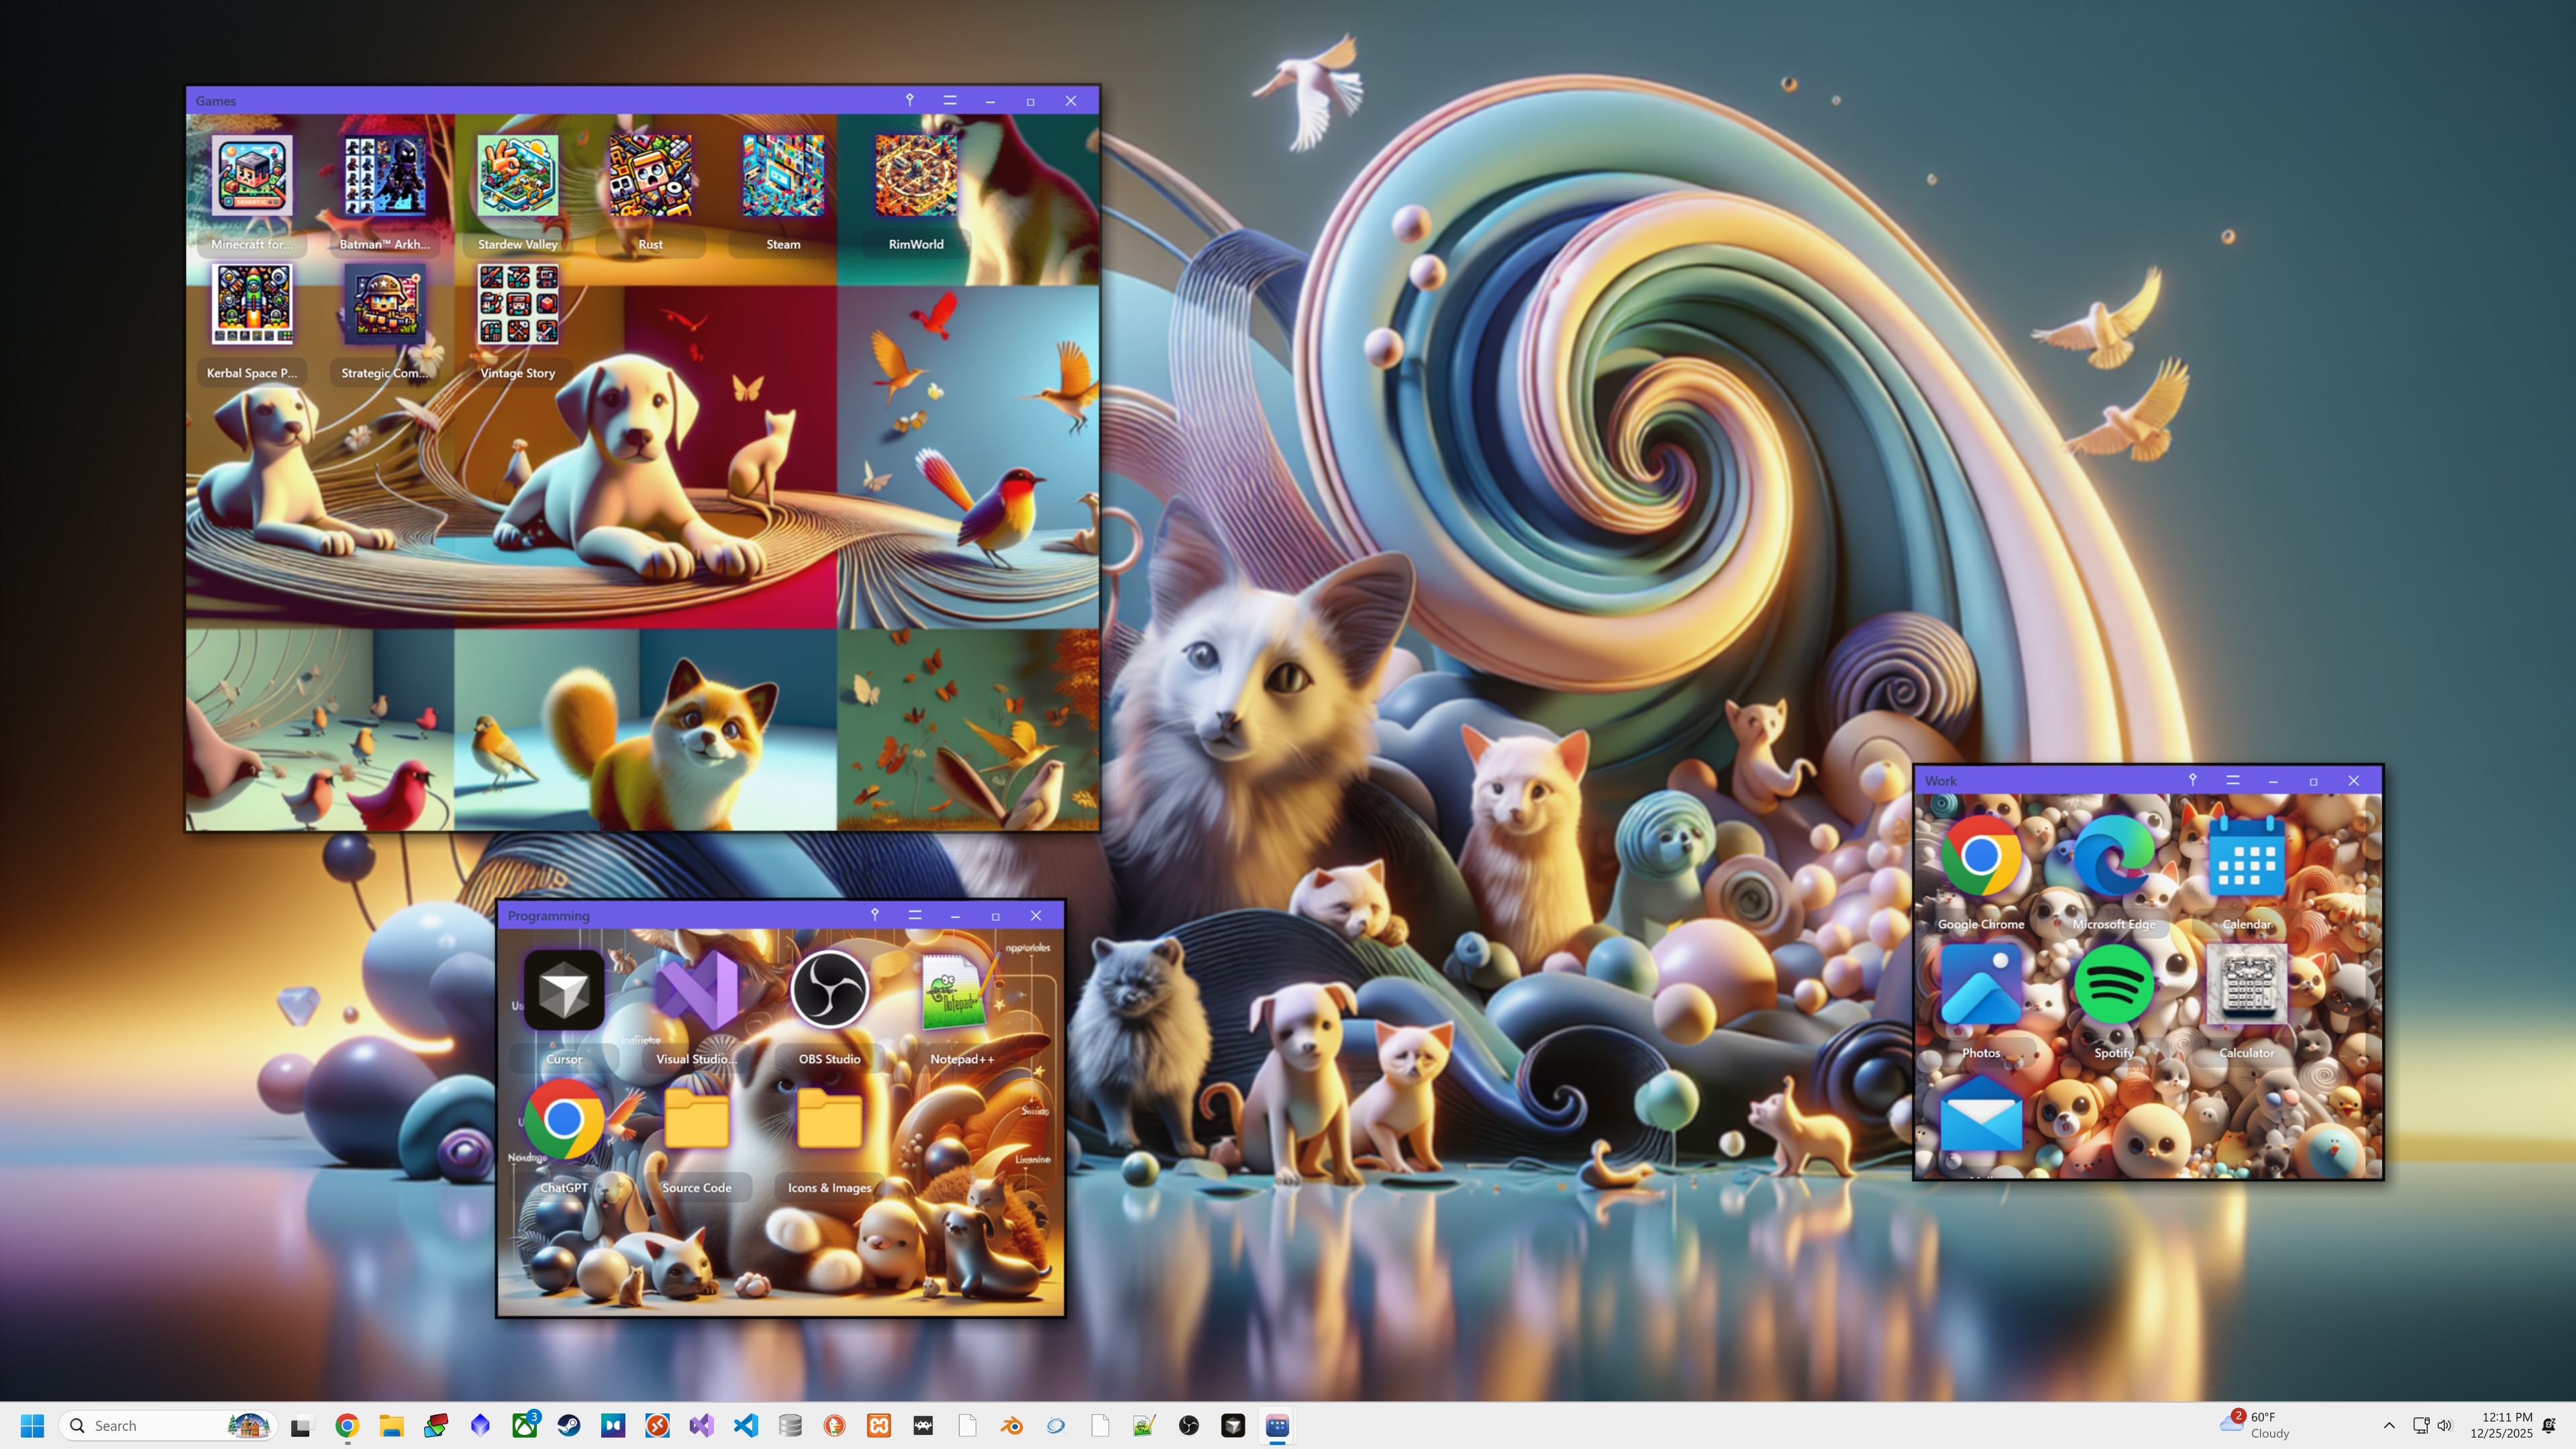Image resolution: width=2576 pixels, height=1449 pixels.
Task: Open Microsoft Edge in Work panel
Action: [x=2113, y=857]
